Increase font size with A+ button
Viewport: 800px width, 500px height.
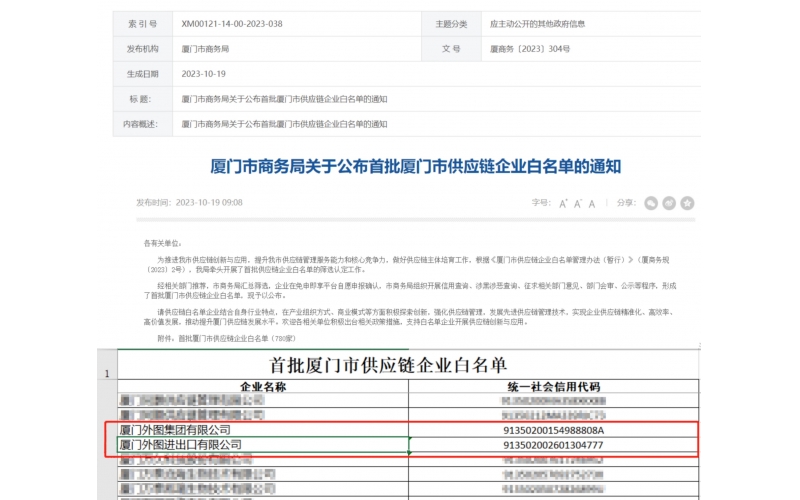click(563, 204)
